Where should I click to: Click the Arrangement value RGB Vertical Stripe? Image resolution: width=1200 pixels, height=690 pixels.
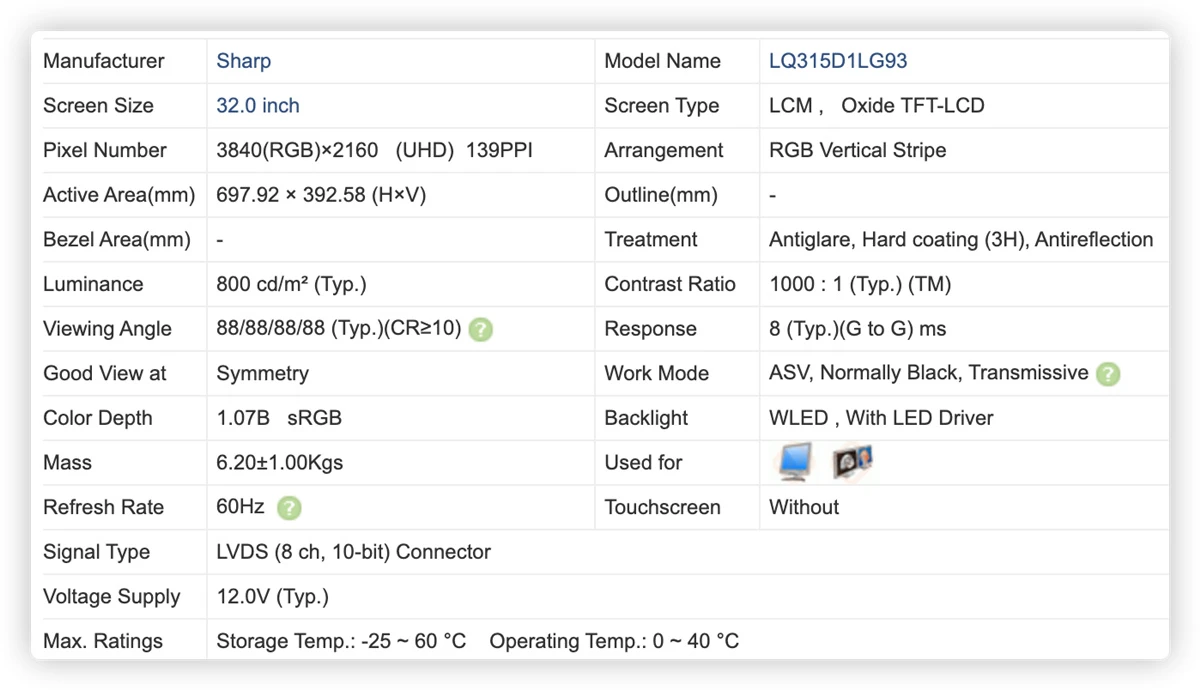coord(857,151)
